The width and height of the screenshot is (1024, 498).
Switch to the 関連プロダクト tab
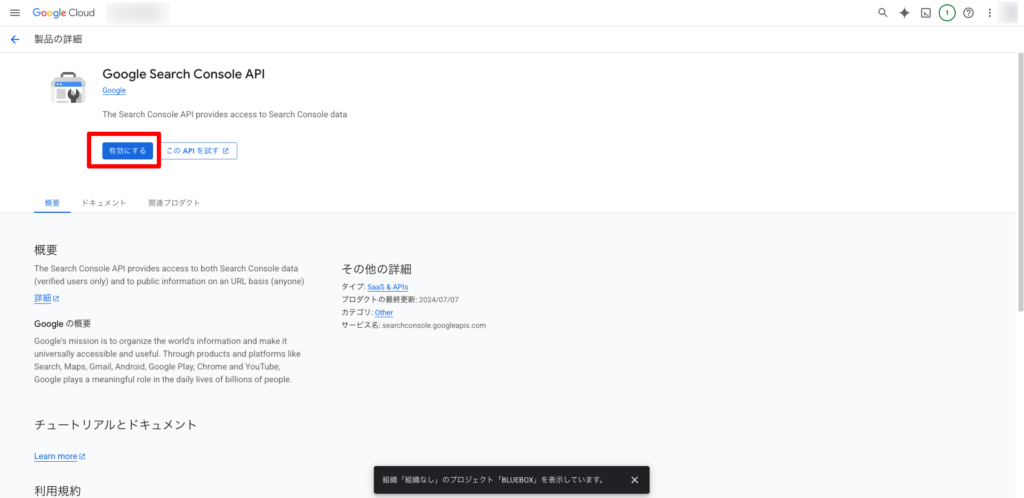point(174,203)
